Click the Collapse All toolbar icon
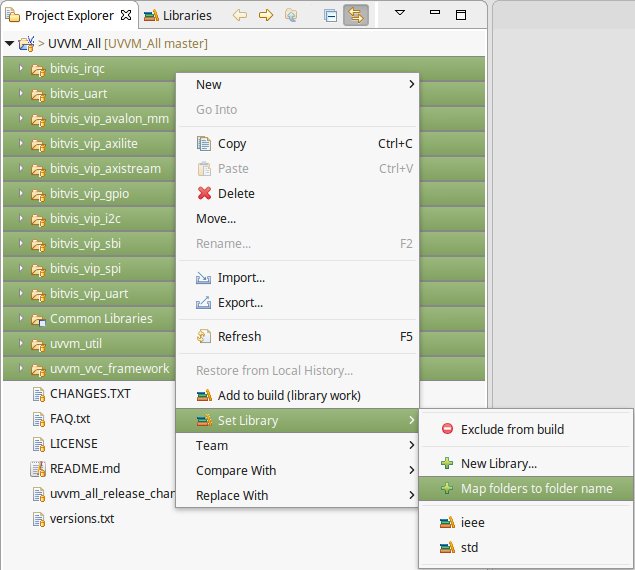 click(x=330, y=15)
